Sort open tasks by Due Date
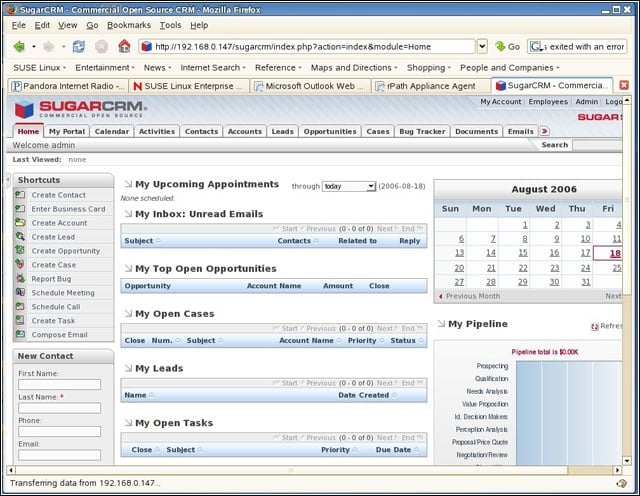The height and width of the screenshot is (496, 640). pos(393,449)
